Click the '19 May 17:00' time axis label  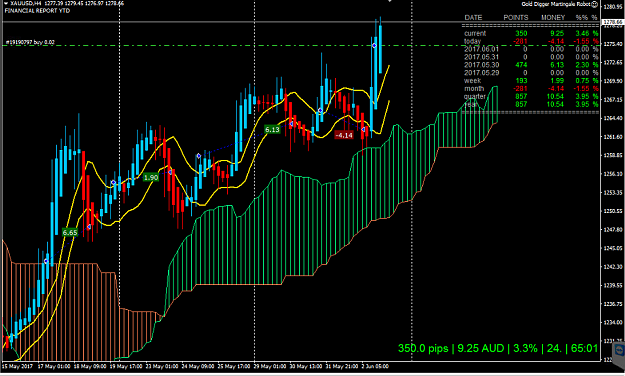coord(126,366)
